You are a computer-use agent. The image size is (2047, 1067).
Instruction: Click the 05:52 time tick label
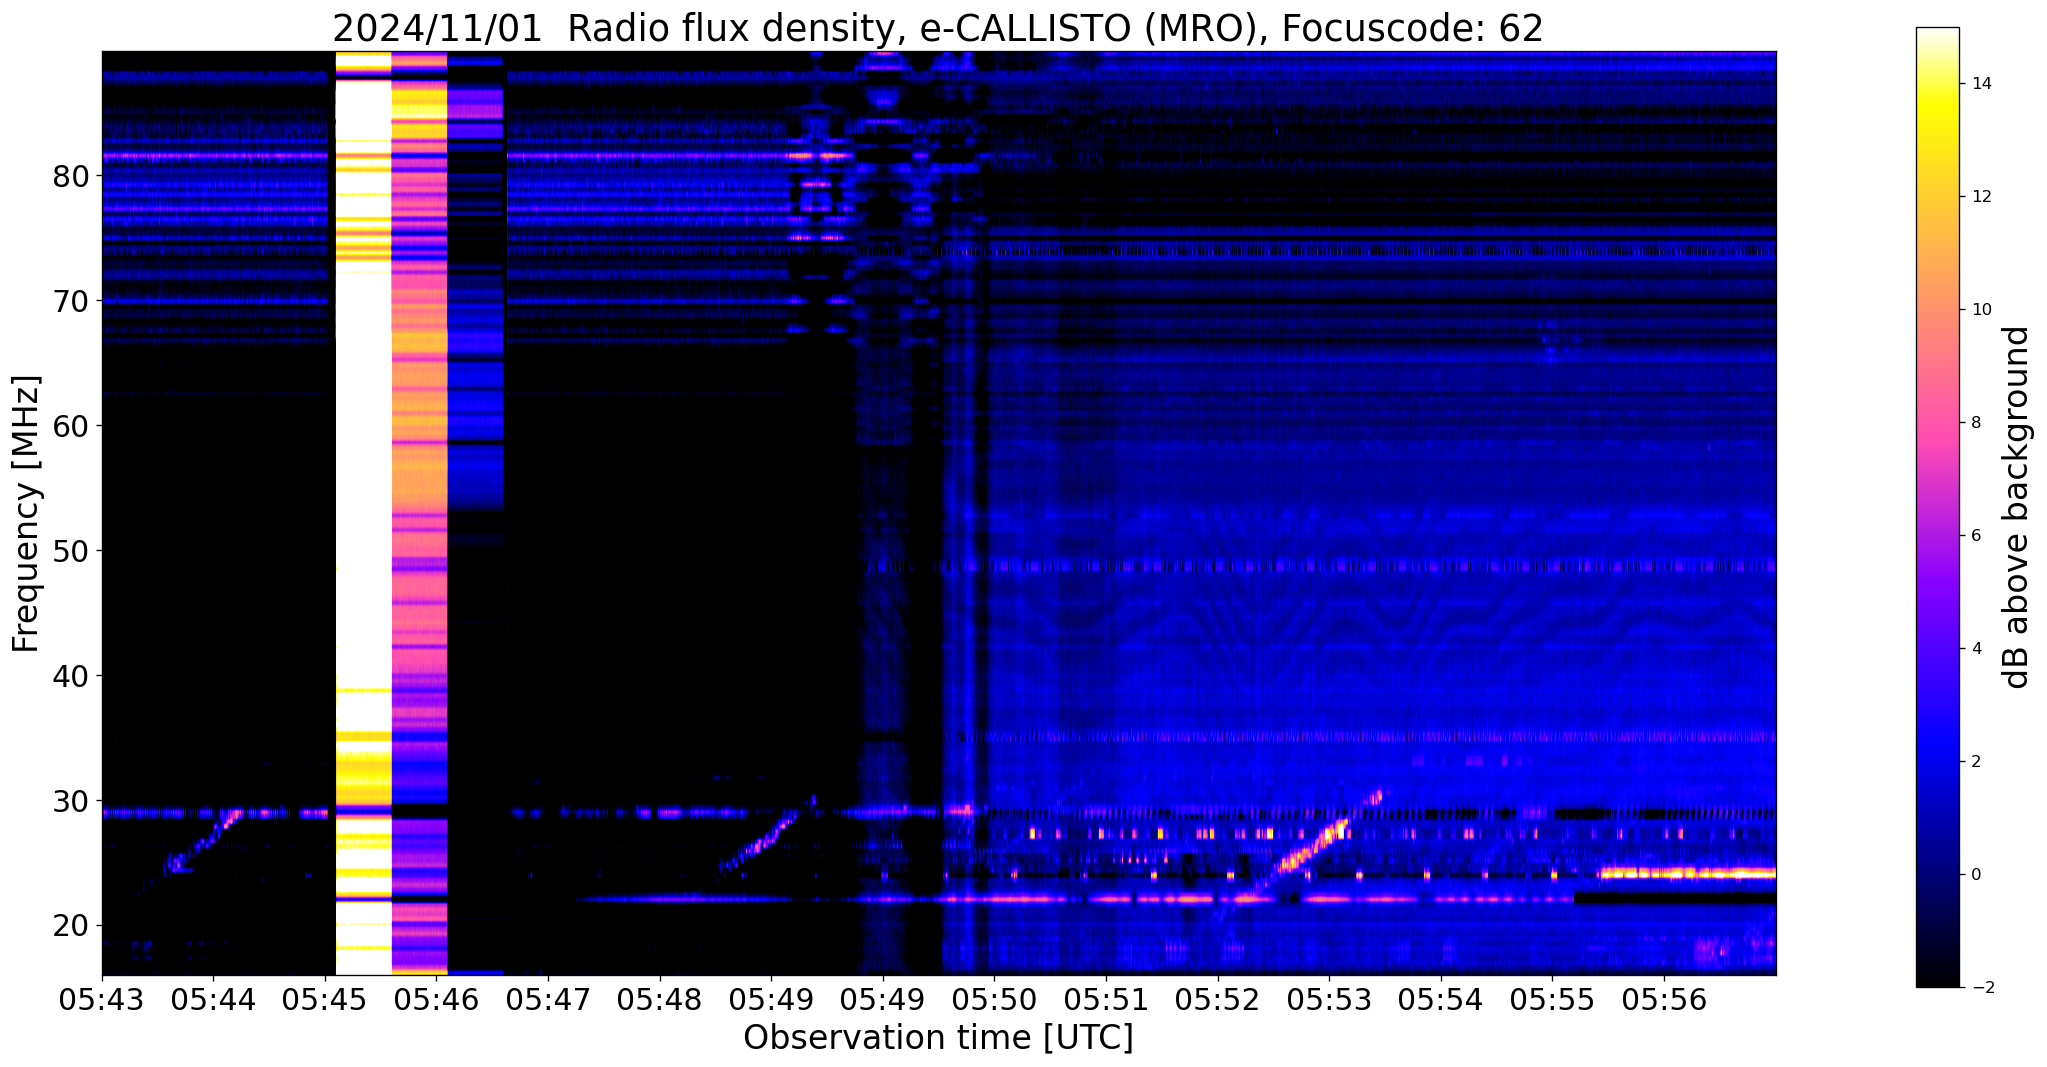(1218, 1000)
